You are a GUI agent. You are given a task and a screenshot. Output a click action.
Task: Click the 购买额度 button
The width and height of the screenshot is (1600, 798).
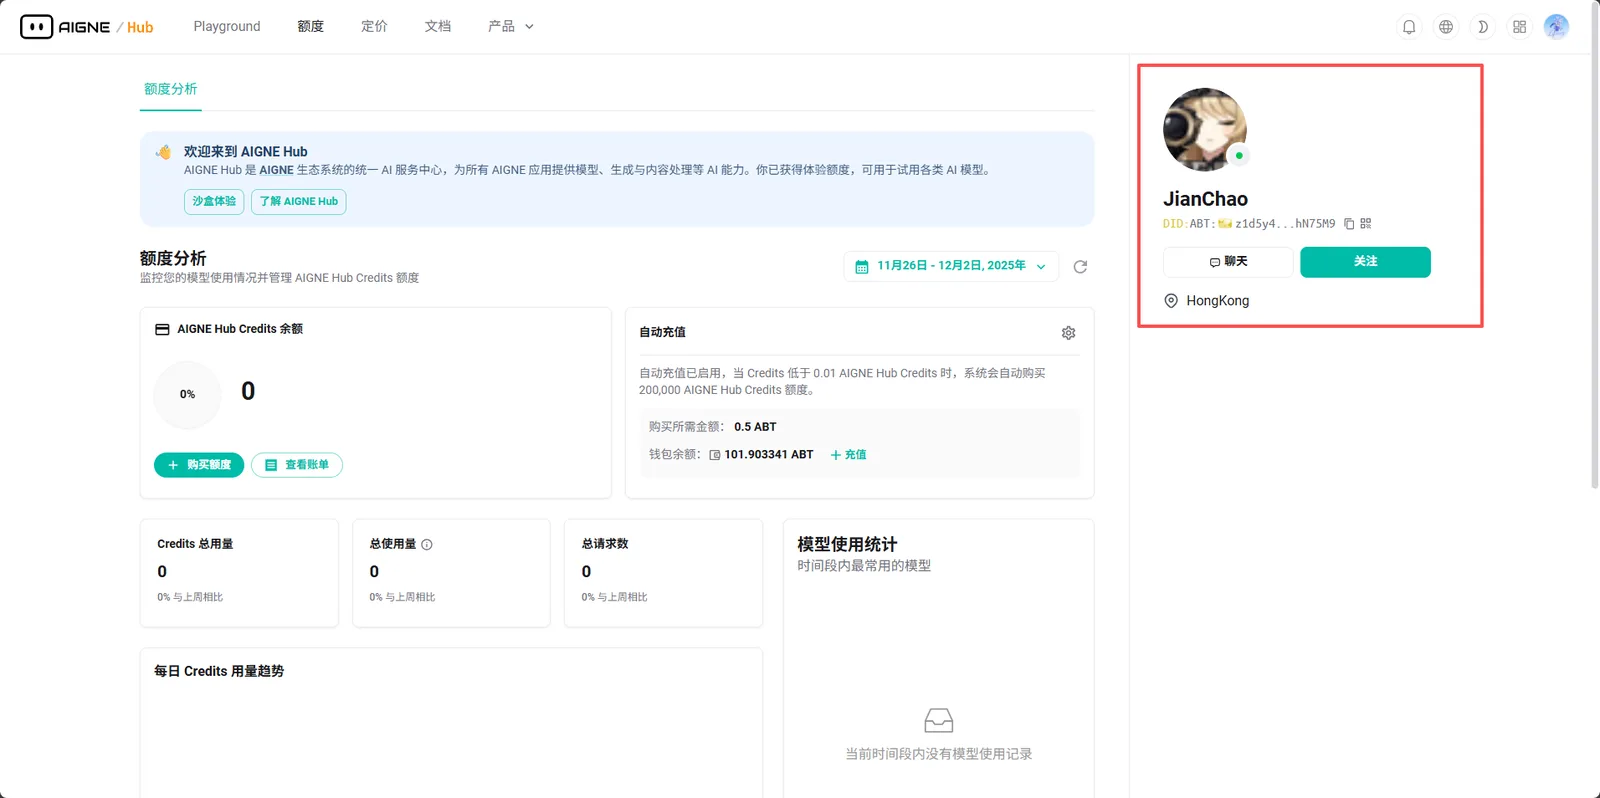pyautogui.click(x=199, y=465)
